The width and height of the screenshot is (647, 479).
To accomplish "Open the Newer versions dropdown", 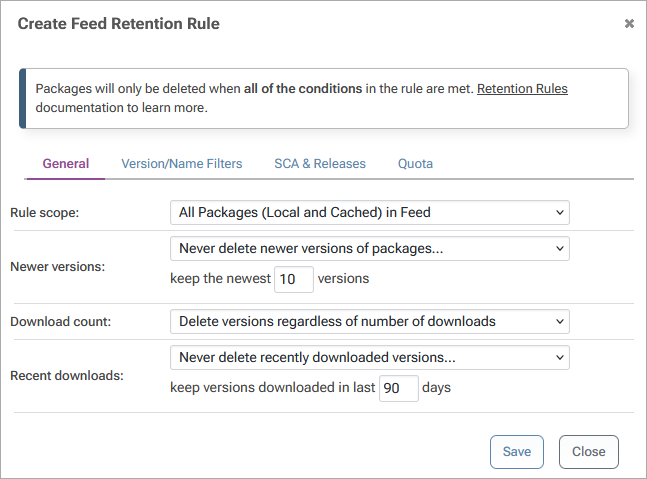I will tap(369, 248).
